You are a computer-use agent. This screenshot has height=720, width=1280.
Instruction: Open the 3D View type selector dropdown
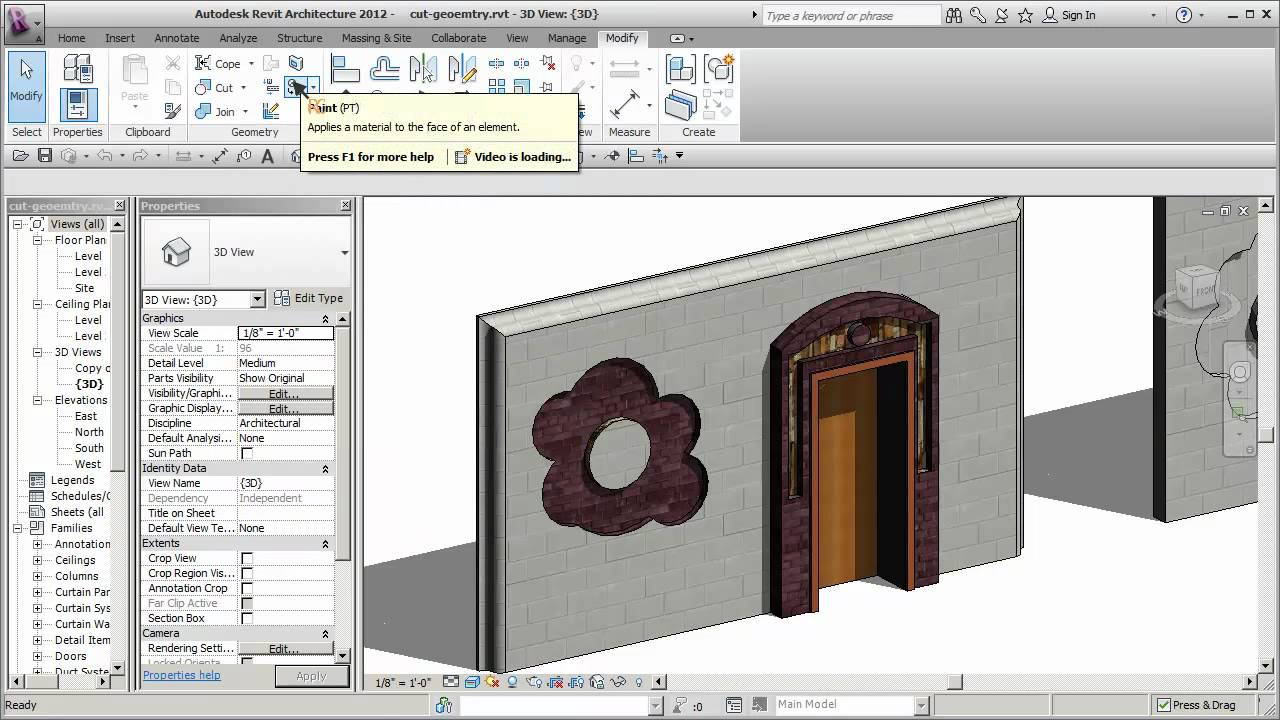257,299
